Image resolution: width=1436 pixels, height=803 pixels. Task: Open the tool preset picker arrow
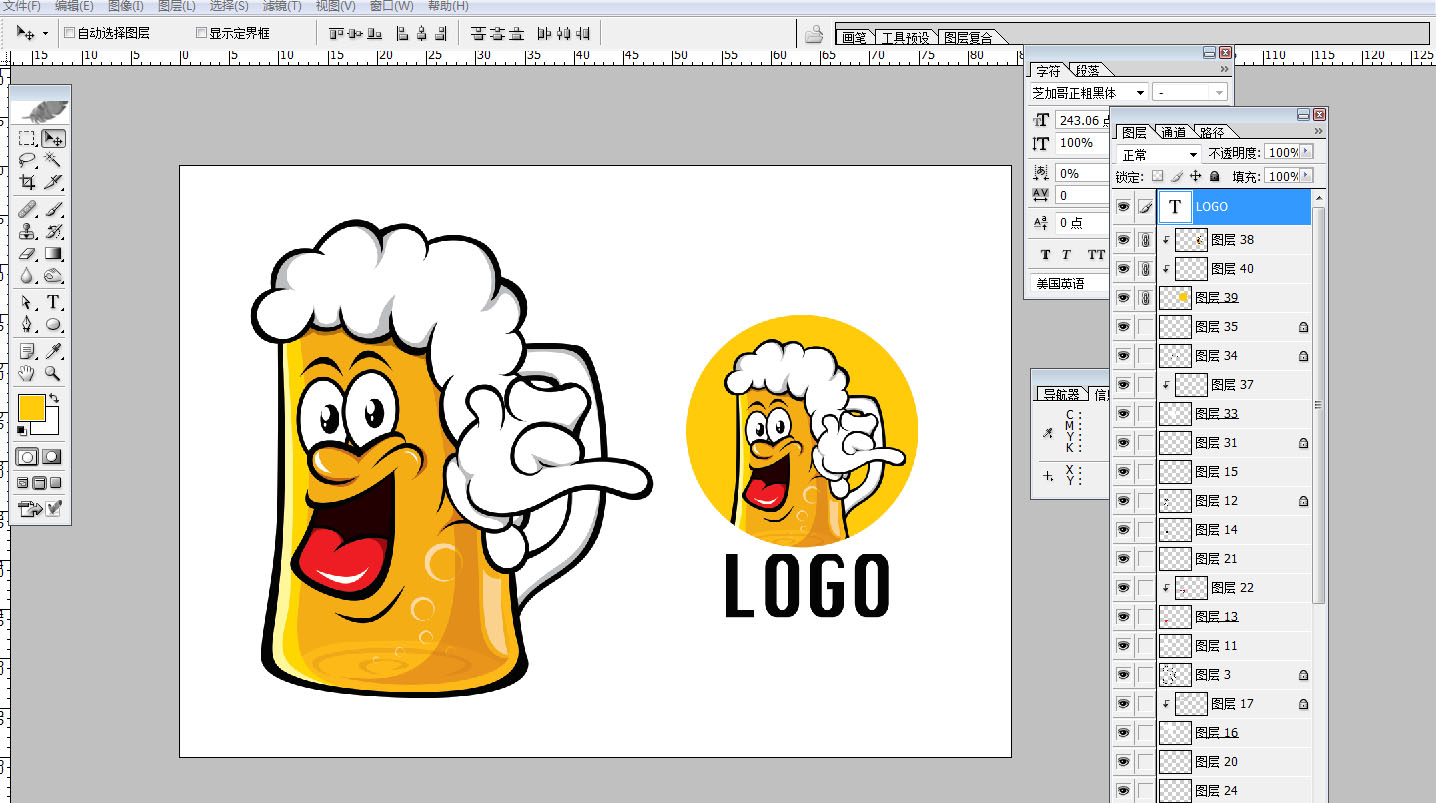click(x=45, y=33)
